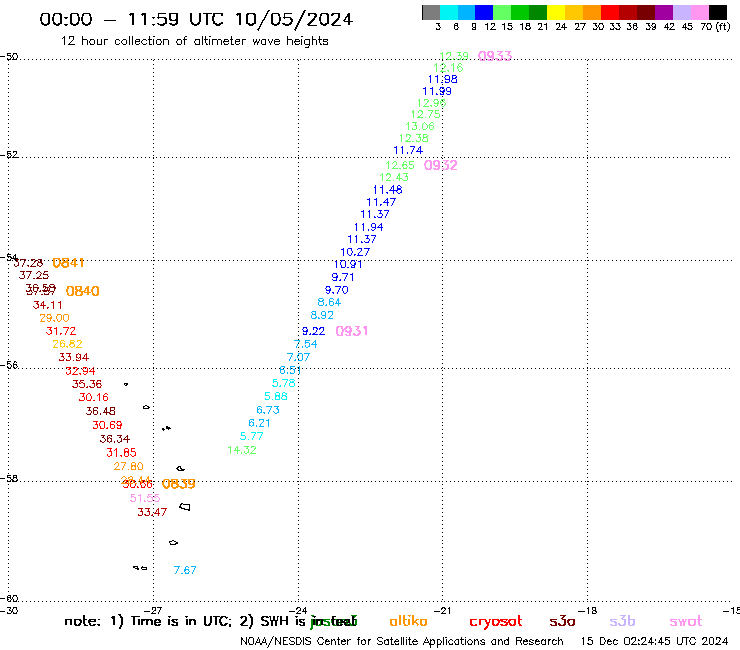Image resolution: width=740 pixels, height=650 pixels.
Task: Click the 's3b' satellite legend label
Action: 622,621
